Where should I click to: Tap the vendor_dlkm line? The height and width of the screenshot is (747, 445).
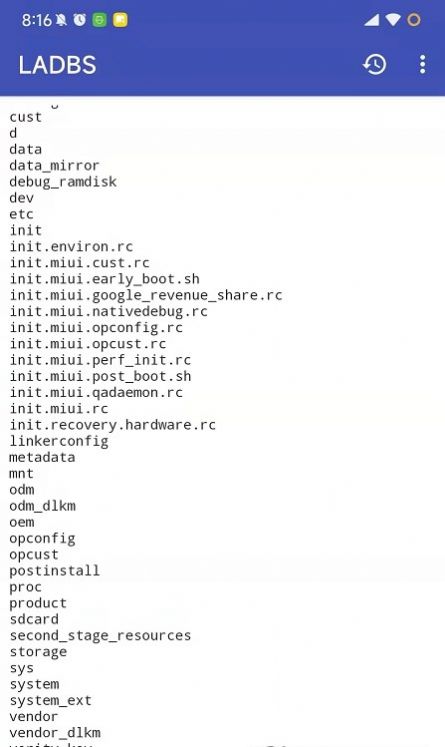point(55,733)
